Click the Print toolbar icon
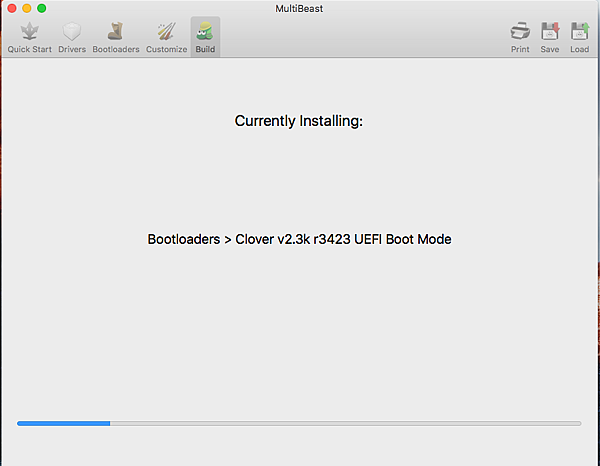 tap(520, 31)
